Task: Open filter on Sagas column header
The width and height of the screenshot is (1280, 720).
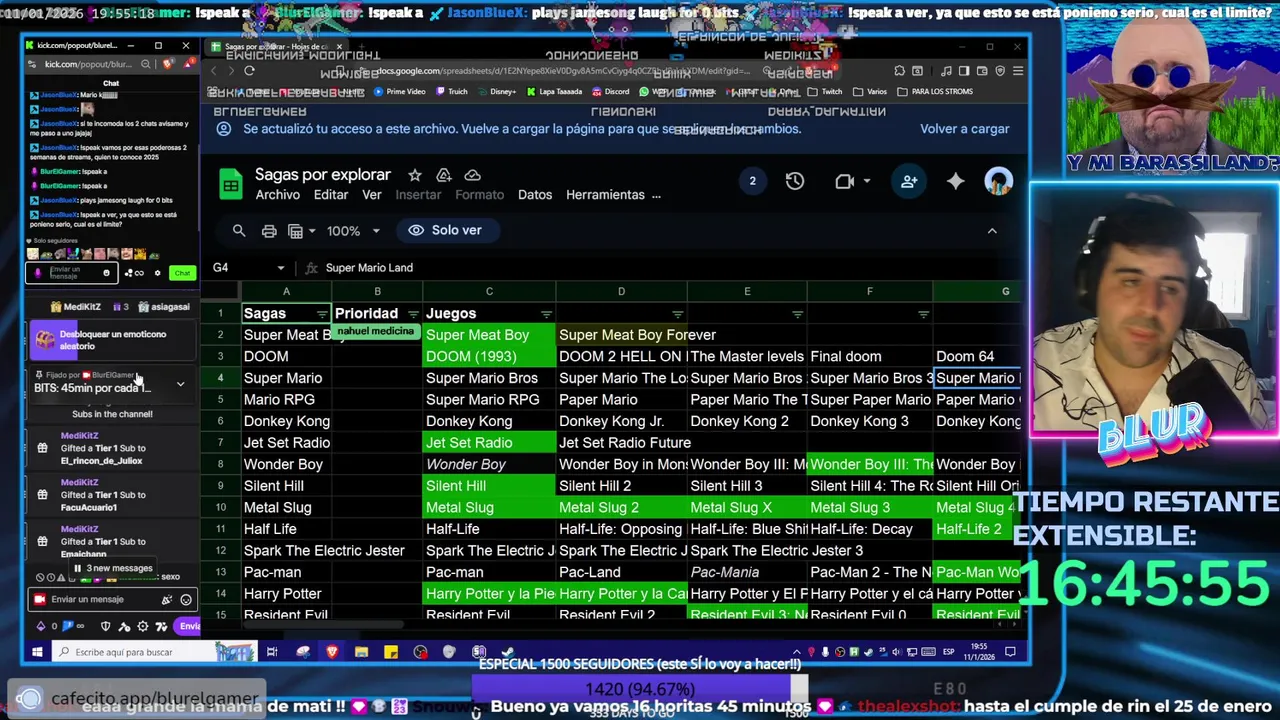Action: (x=322, y=314)
